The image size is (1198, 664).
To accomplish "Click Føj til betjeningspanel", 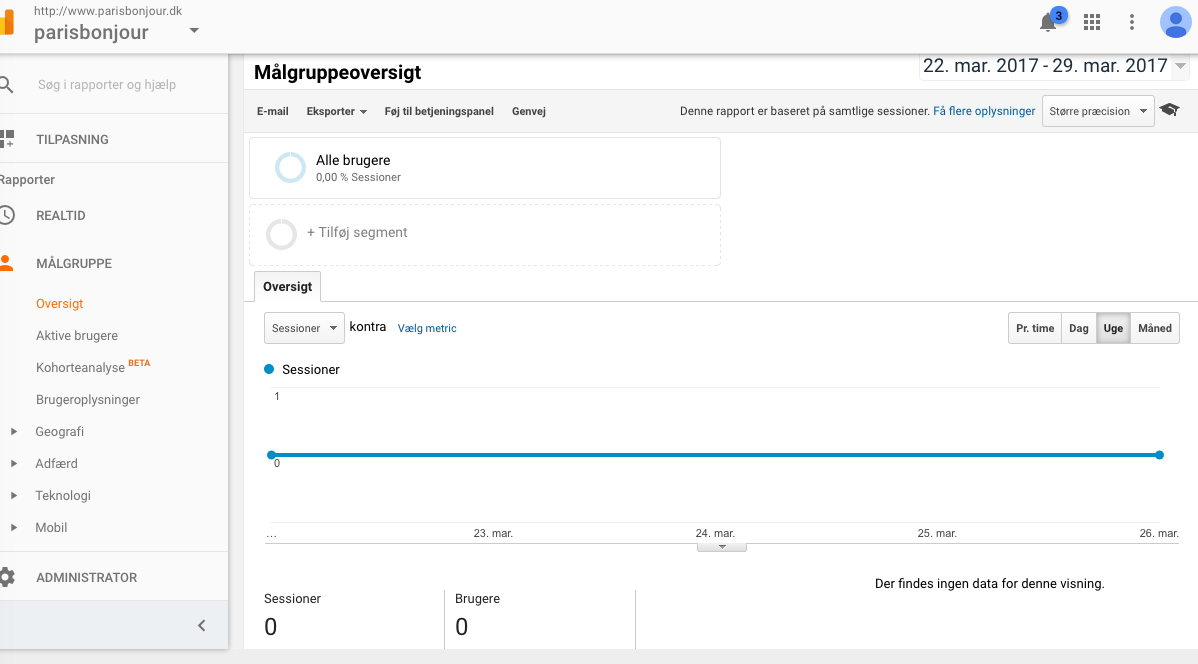I will (439, 112).
